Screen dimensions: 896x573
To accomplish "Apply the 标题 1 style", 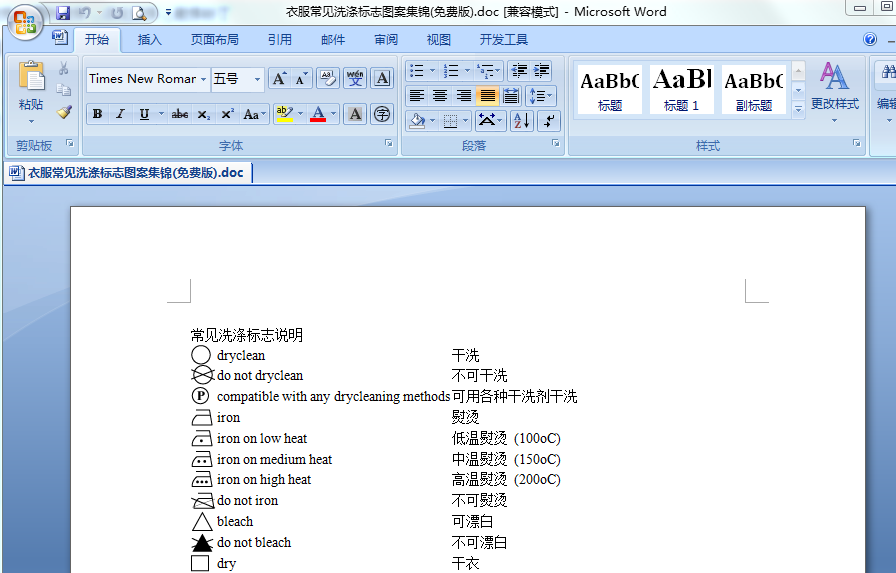I will (x=682, y=89).
